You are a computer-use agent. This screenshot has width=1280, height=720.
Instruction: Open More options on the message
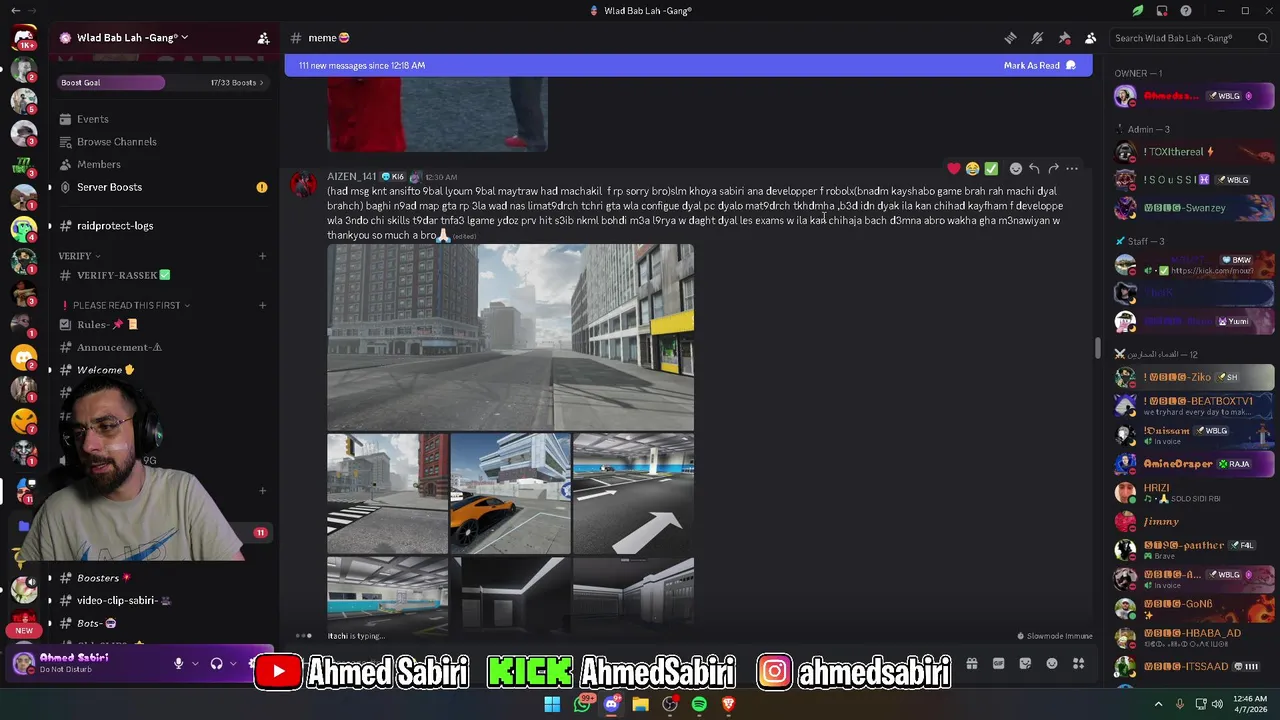pos(1072,168)
